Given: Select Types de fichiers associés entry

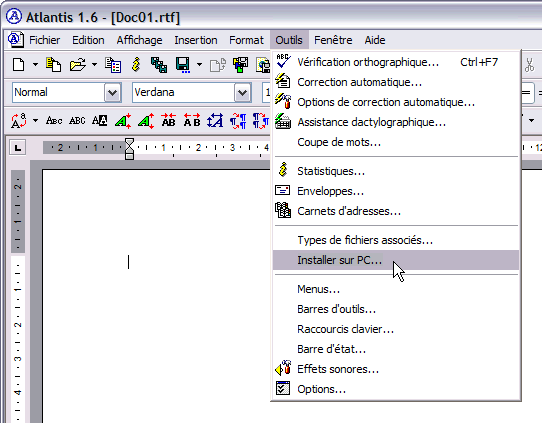Looking at the screenshot, I should pos(396,240).
